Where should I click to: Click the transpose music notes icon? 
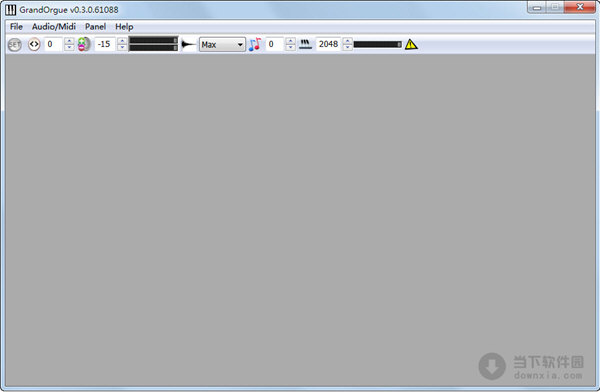[x=255, y=44]
